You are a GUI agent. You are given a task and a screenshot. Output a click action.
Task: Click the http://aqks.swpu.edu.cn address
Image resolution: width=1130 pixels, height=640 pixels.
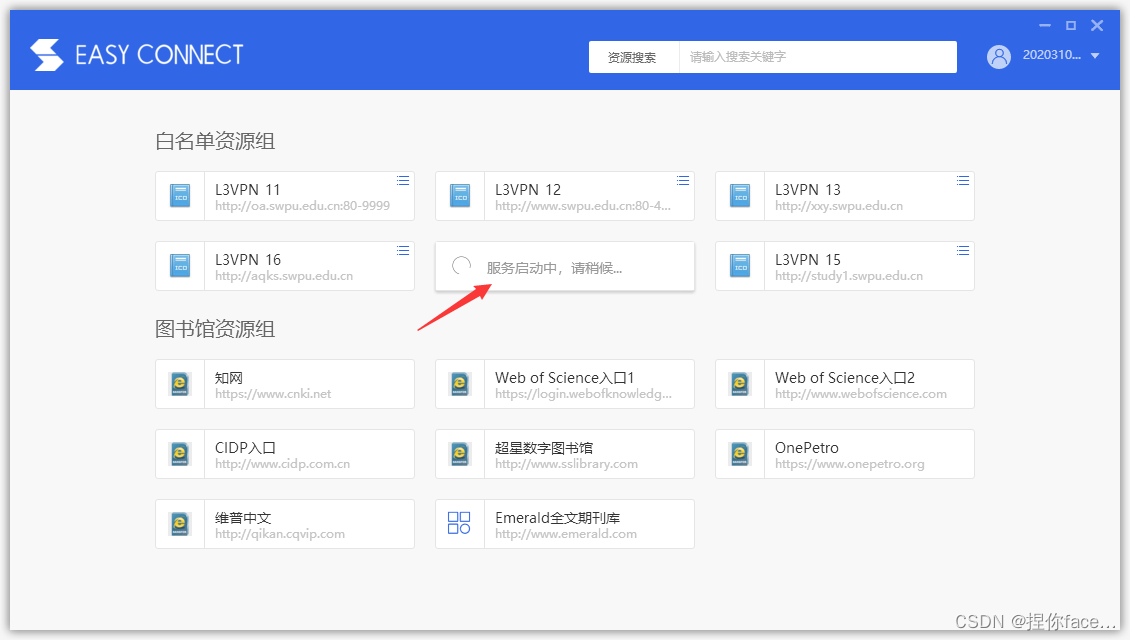click(x=284, y=276)
